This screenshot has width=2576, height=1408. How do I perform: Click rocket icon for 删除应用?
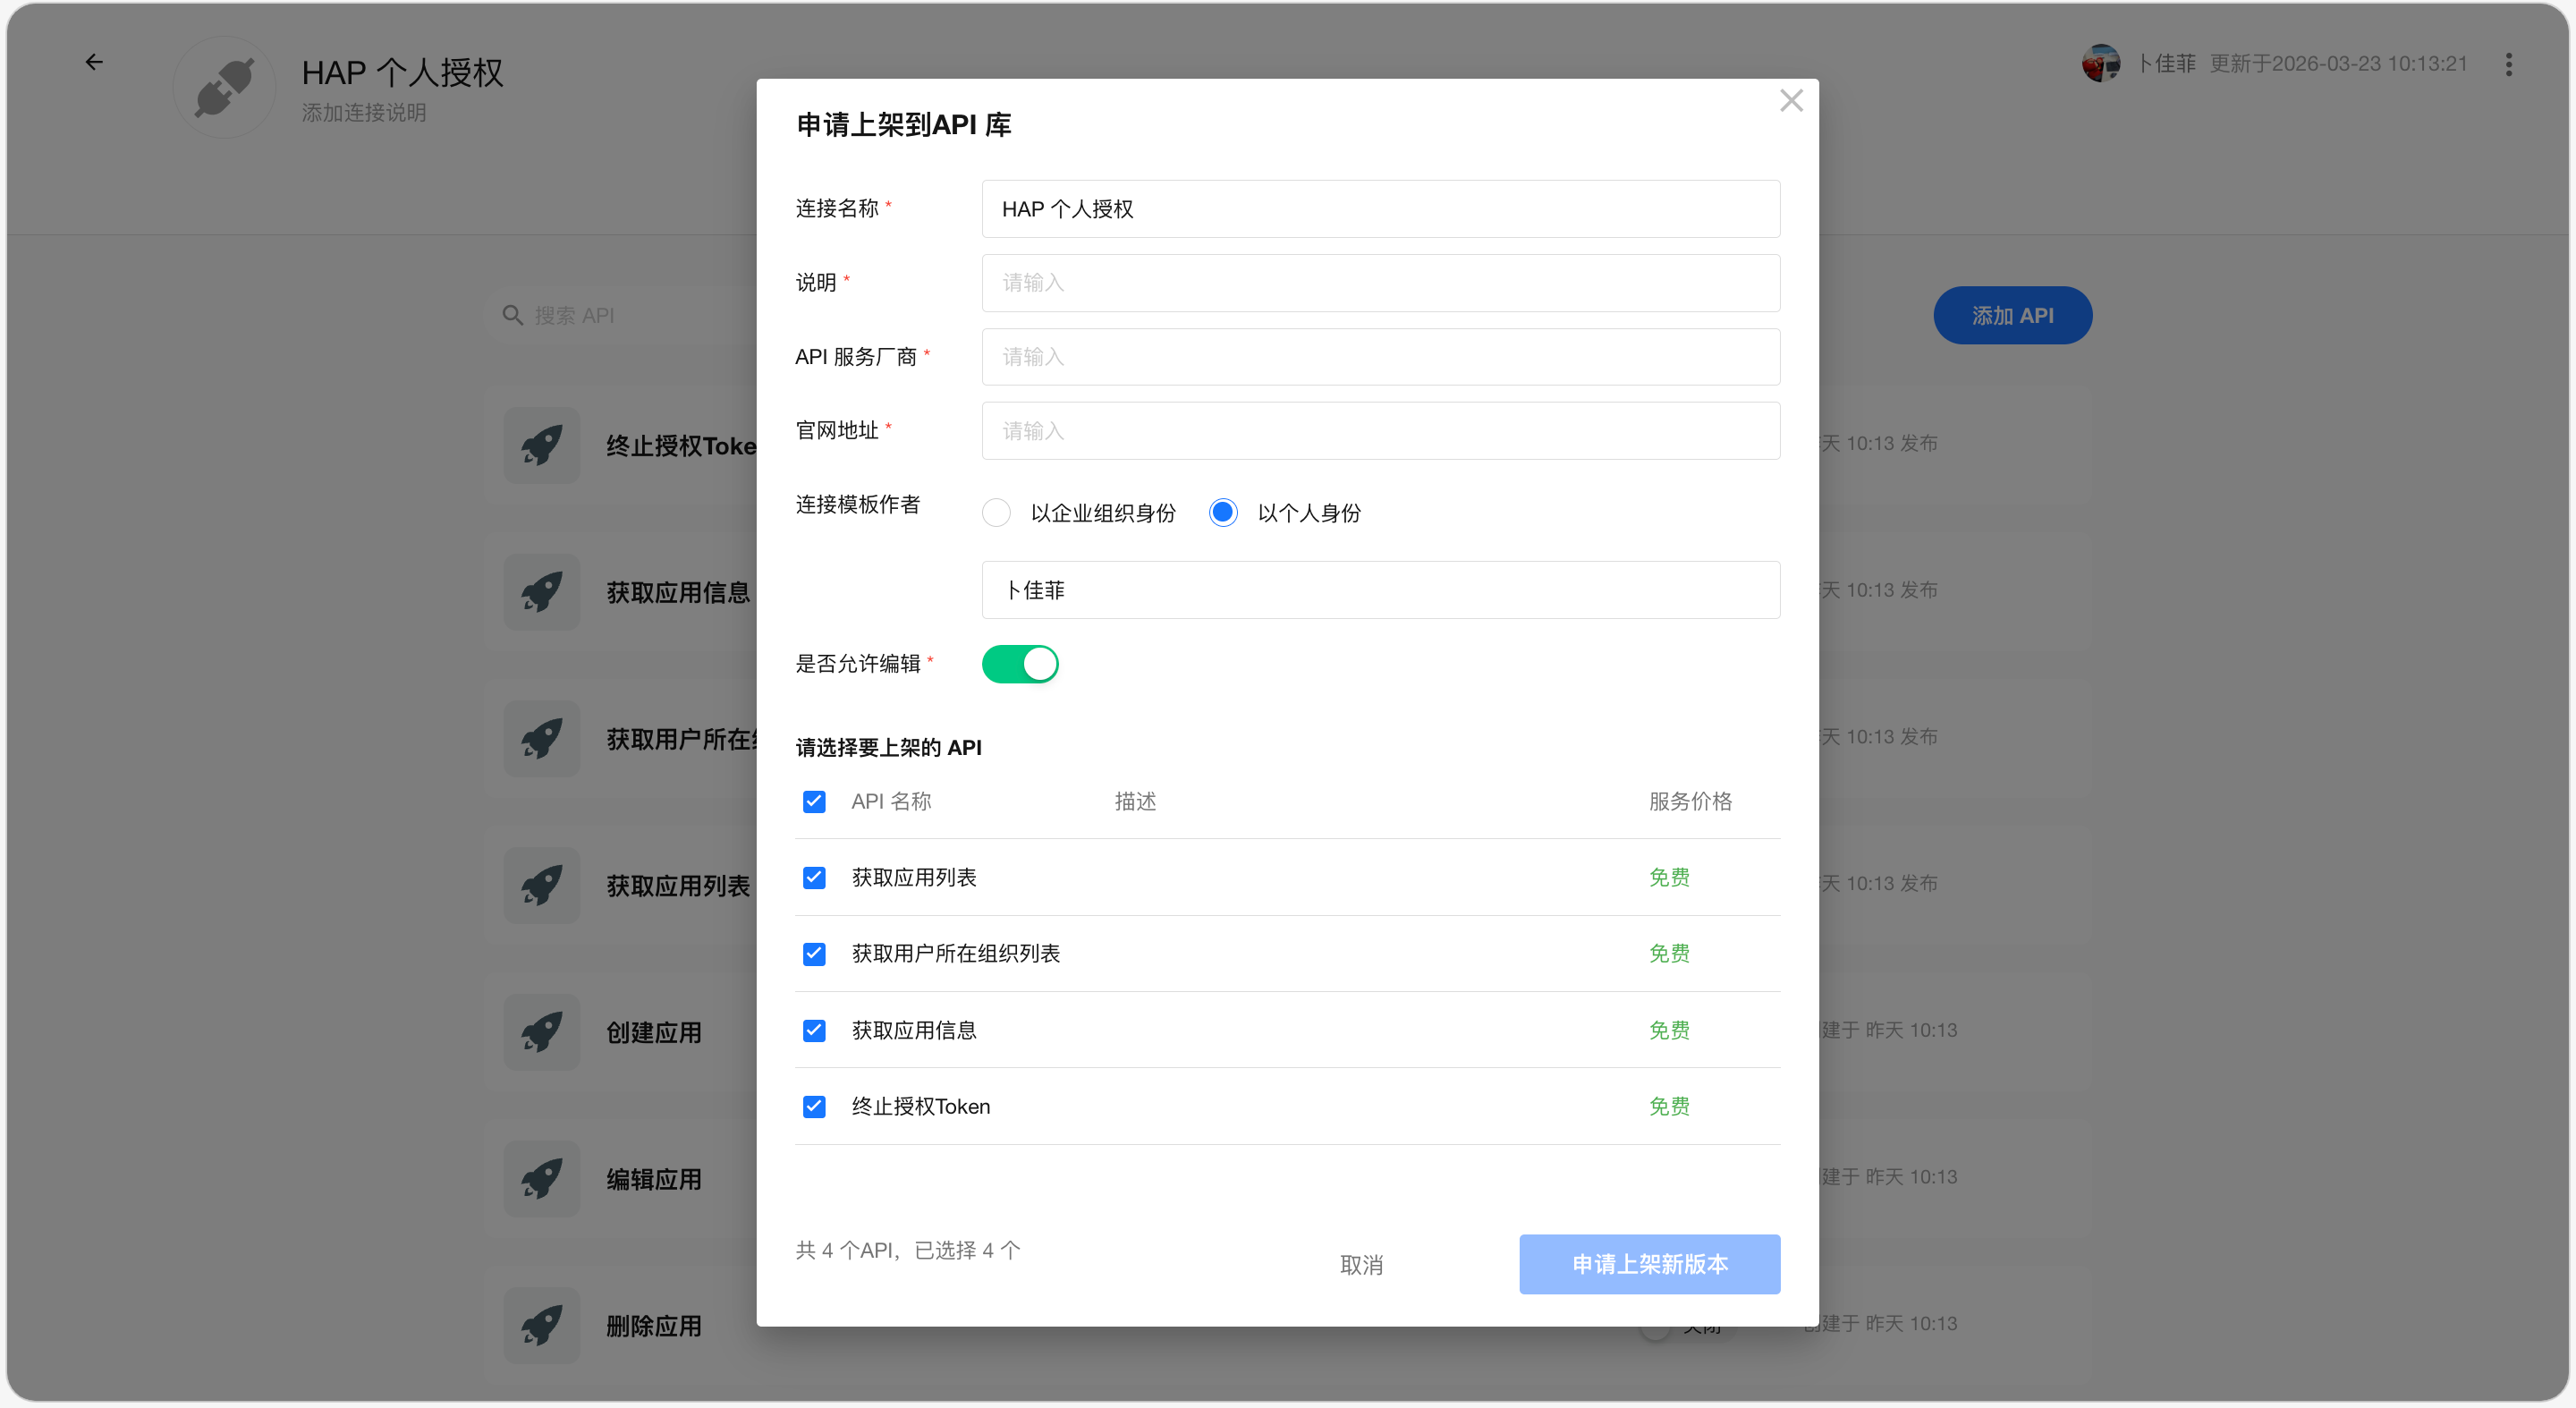click(542, 1326)
